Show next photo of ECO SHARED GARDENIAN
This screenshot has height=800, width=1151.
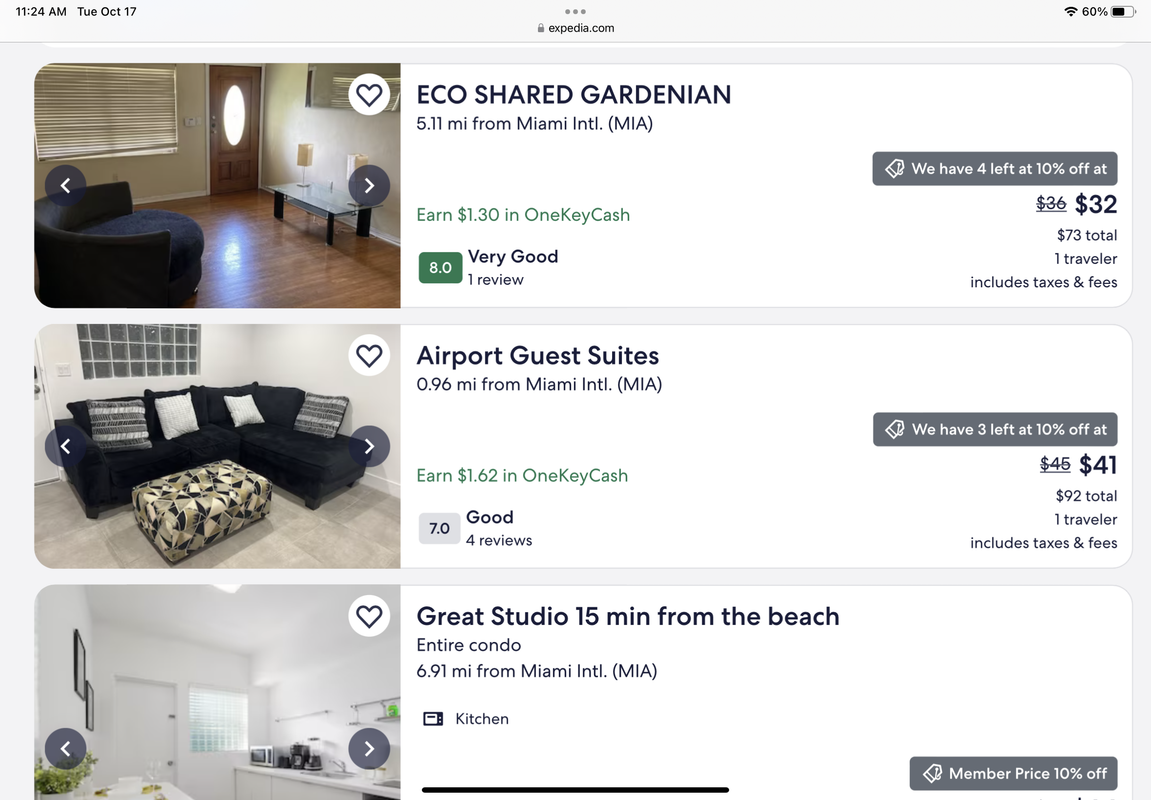pos(369,185)
